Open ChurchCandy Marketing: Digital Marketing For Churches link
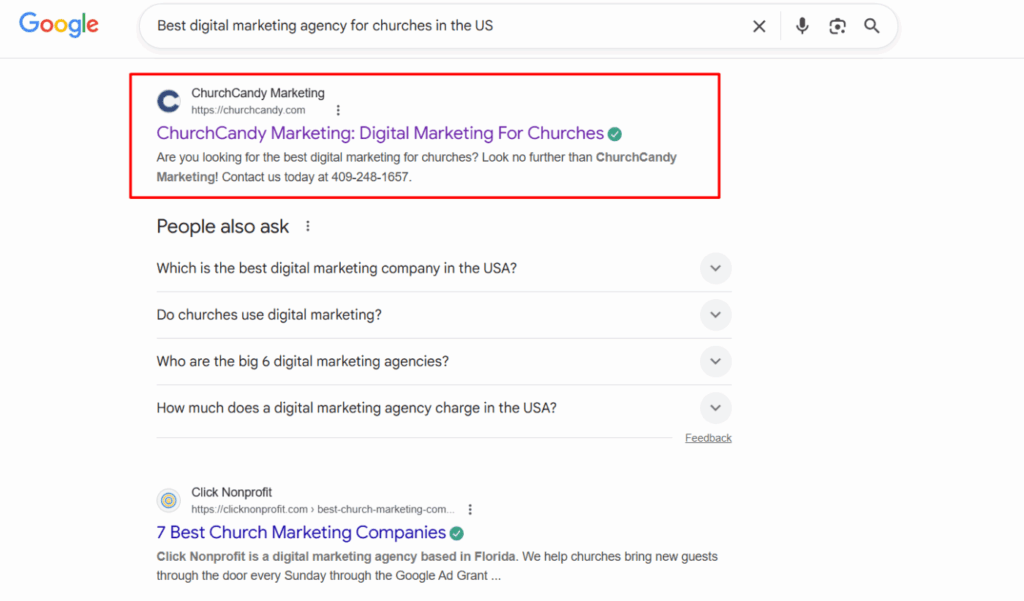The width and height of the screenshot is (1024, 601). tap(380, 133)
